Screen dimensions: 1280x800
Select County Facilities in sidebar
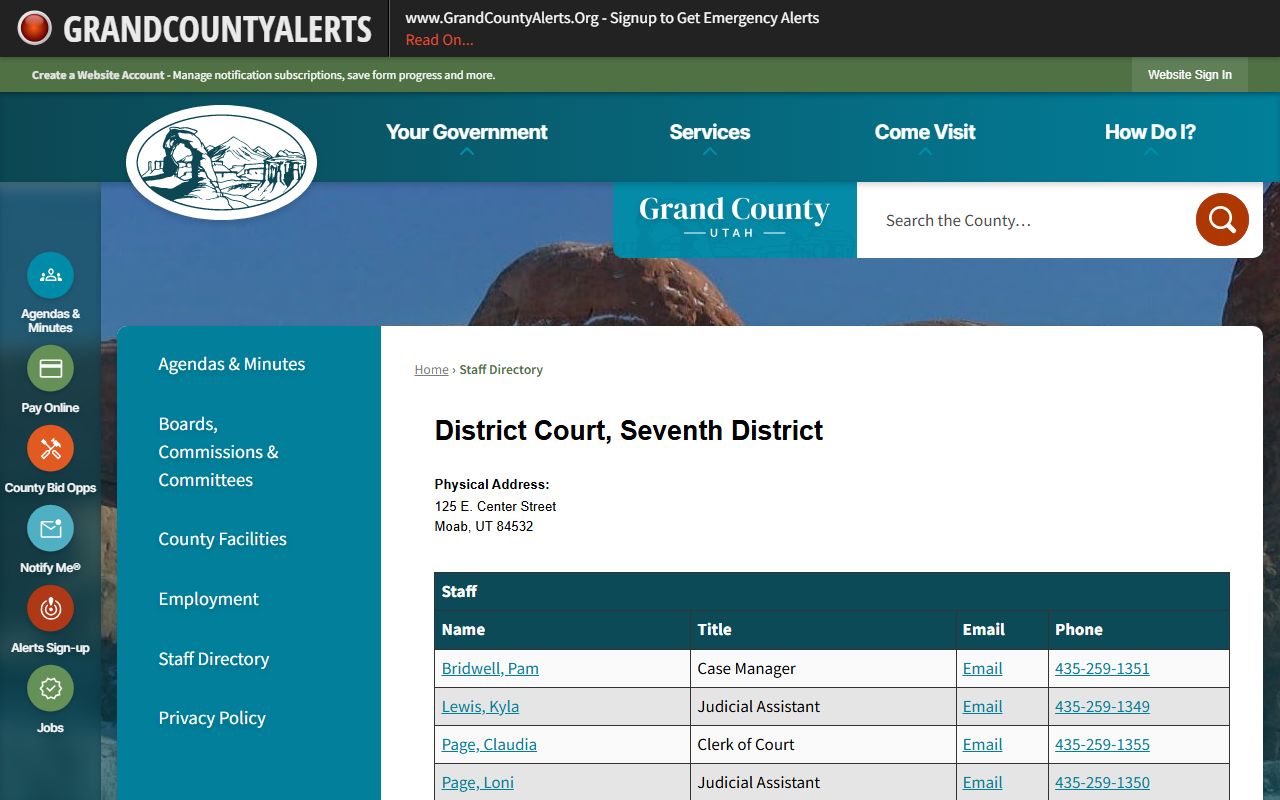[x=222, y=539]
